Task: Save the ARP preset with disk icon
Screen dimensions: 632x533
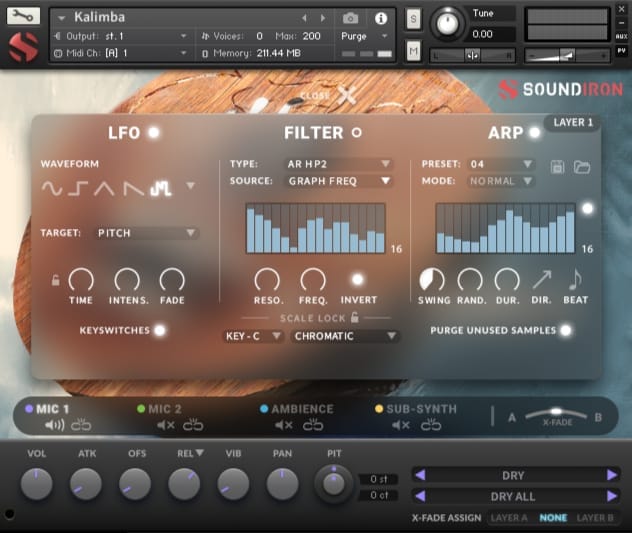Action: (559, 165)
